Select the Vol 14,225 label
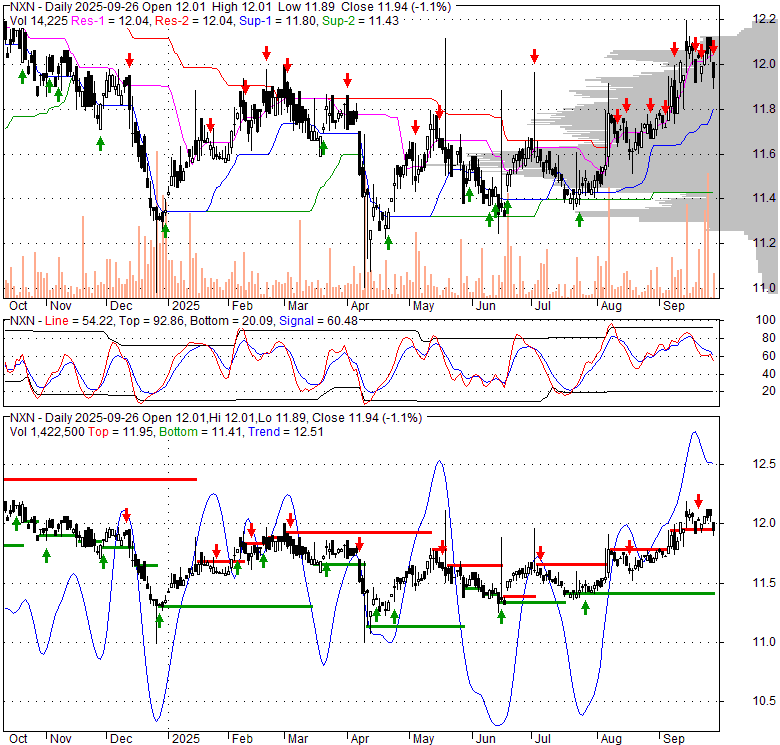780x745 pixels. (x=39, y=21)
